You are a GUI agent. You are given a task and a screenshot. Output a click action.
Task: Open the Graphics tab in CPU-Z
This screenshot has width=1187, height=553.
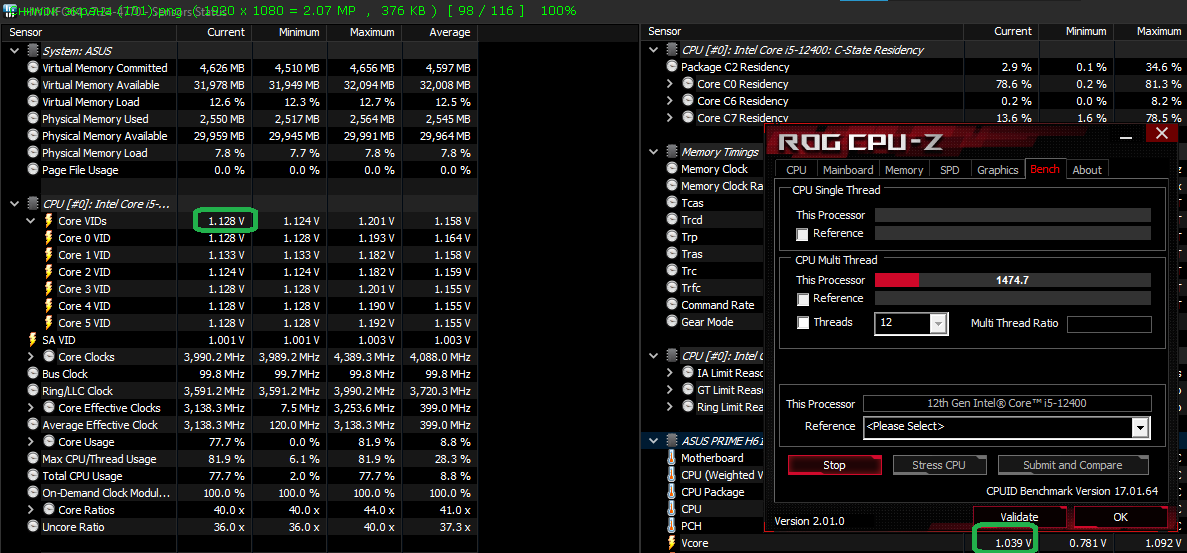[x=997, y=169]
